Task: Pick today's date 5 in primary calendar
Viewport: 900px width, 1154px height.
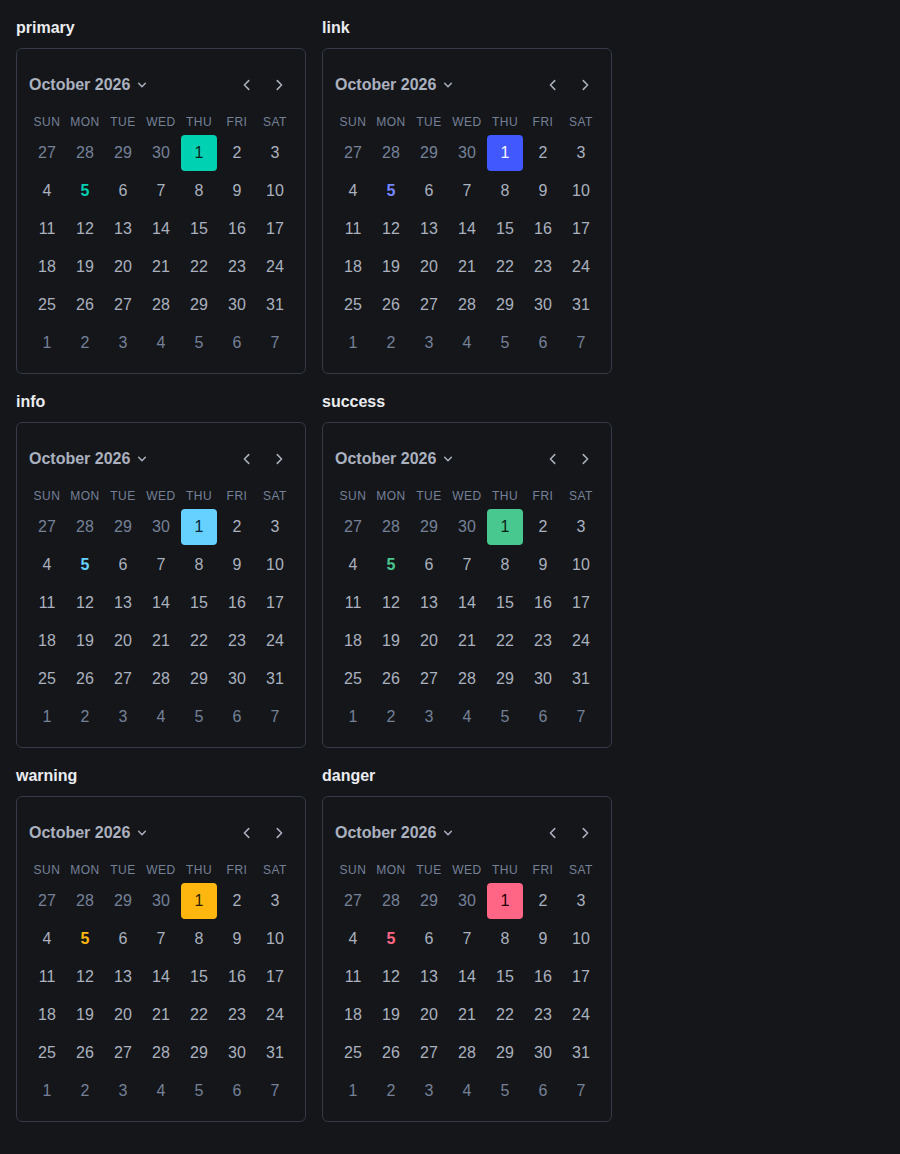Action: click(x=85, y=191)
